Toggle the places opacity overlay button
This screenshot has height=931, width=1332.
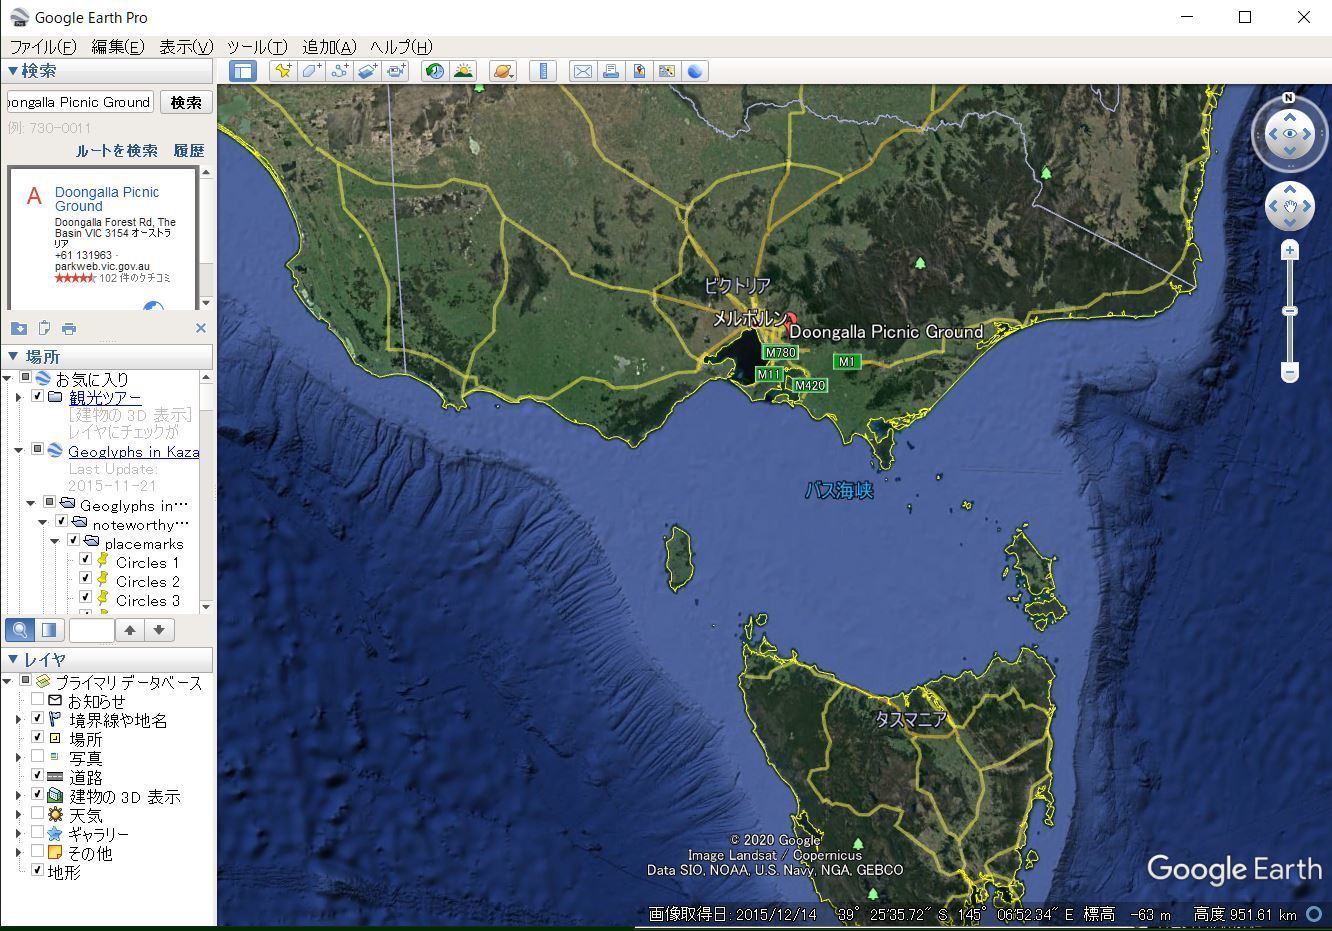(48, 630)
